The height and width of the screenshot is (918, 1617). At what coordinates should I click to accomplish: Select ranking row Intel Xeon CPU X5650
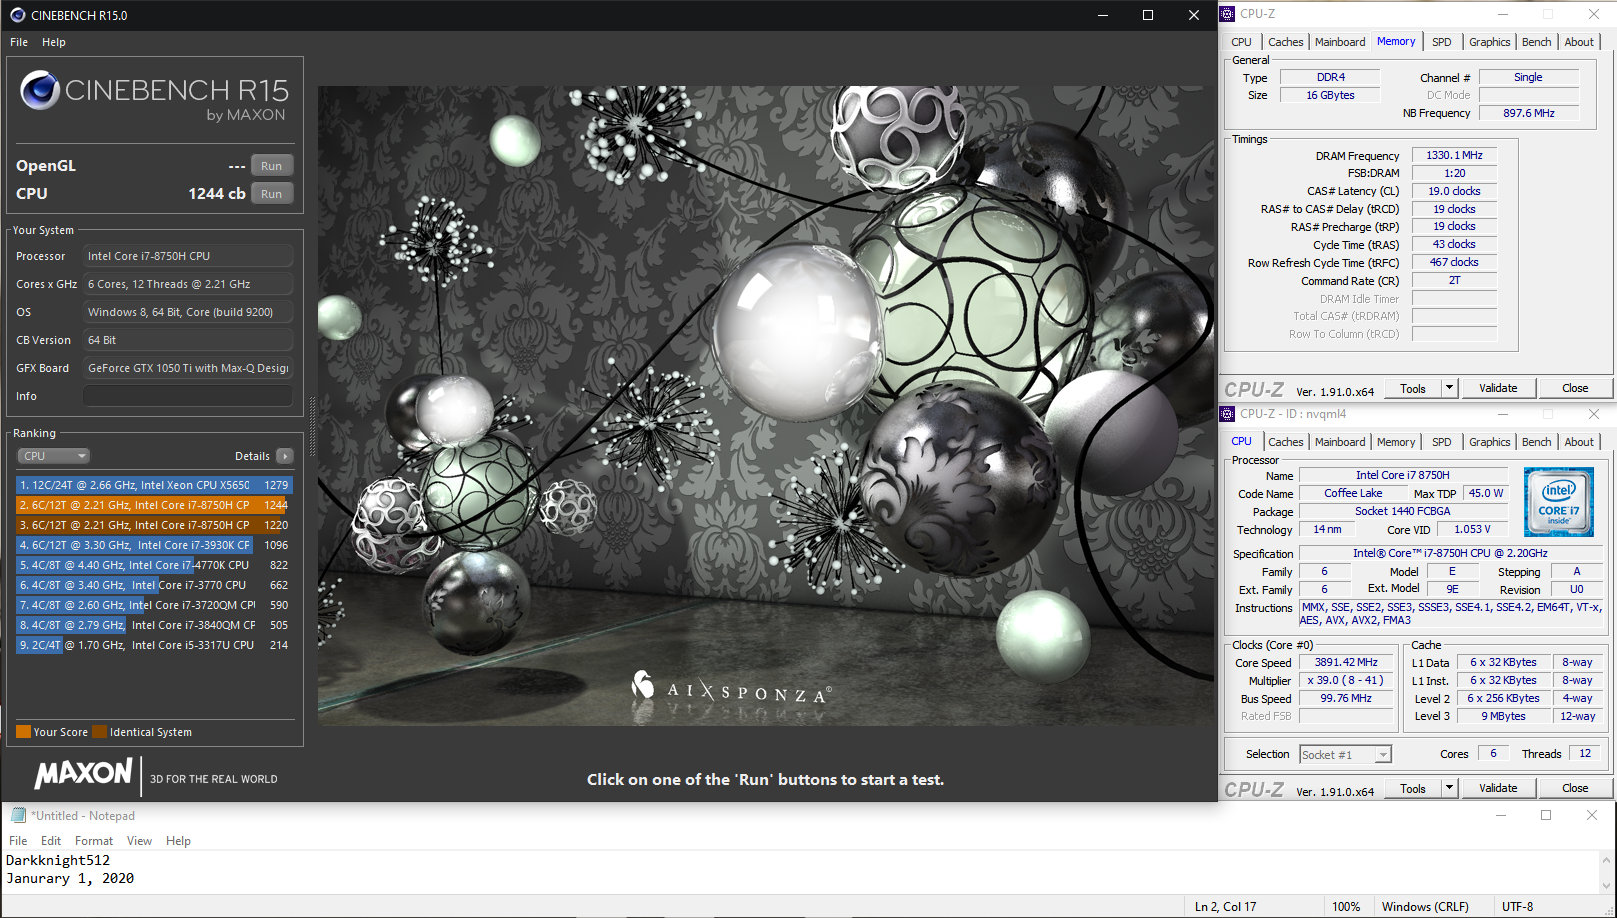(153, 485)
